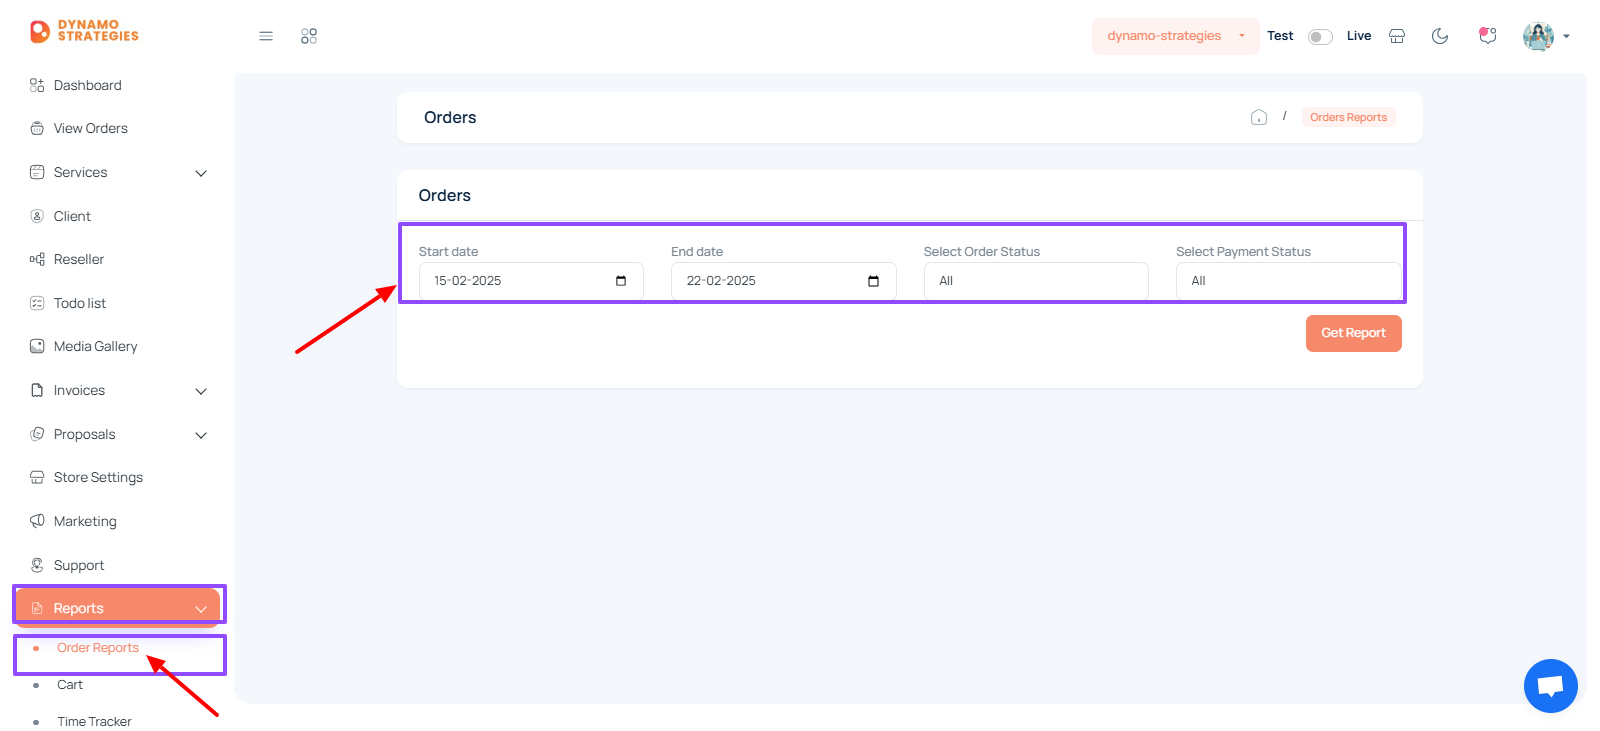The width and height of the screenshot is (1600, 731).
Task: Toggle the hamburger sidebar menu icon
Action: 266,36
